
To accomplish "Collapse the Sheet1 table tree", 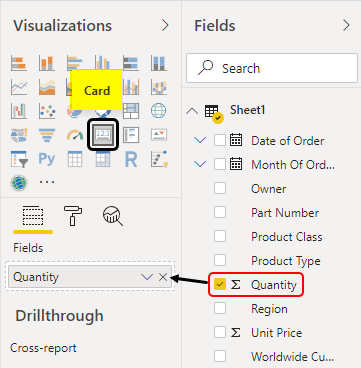I will tap(192, 111).
